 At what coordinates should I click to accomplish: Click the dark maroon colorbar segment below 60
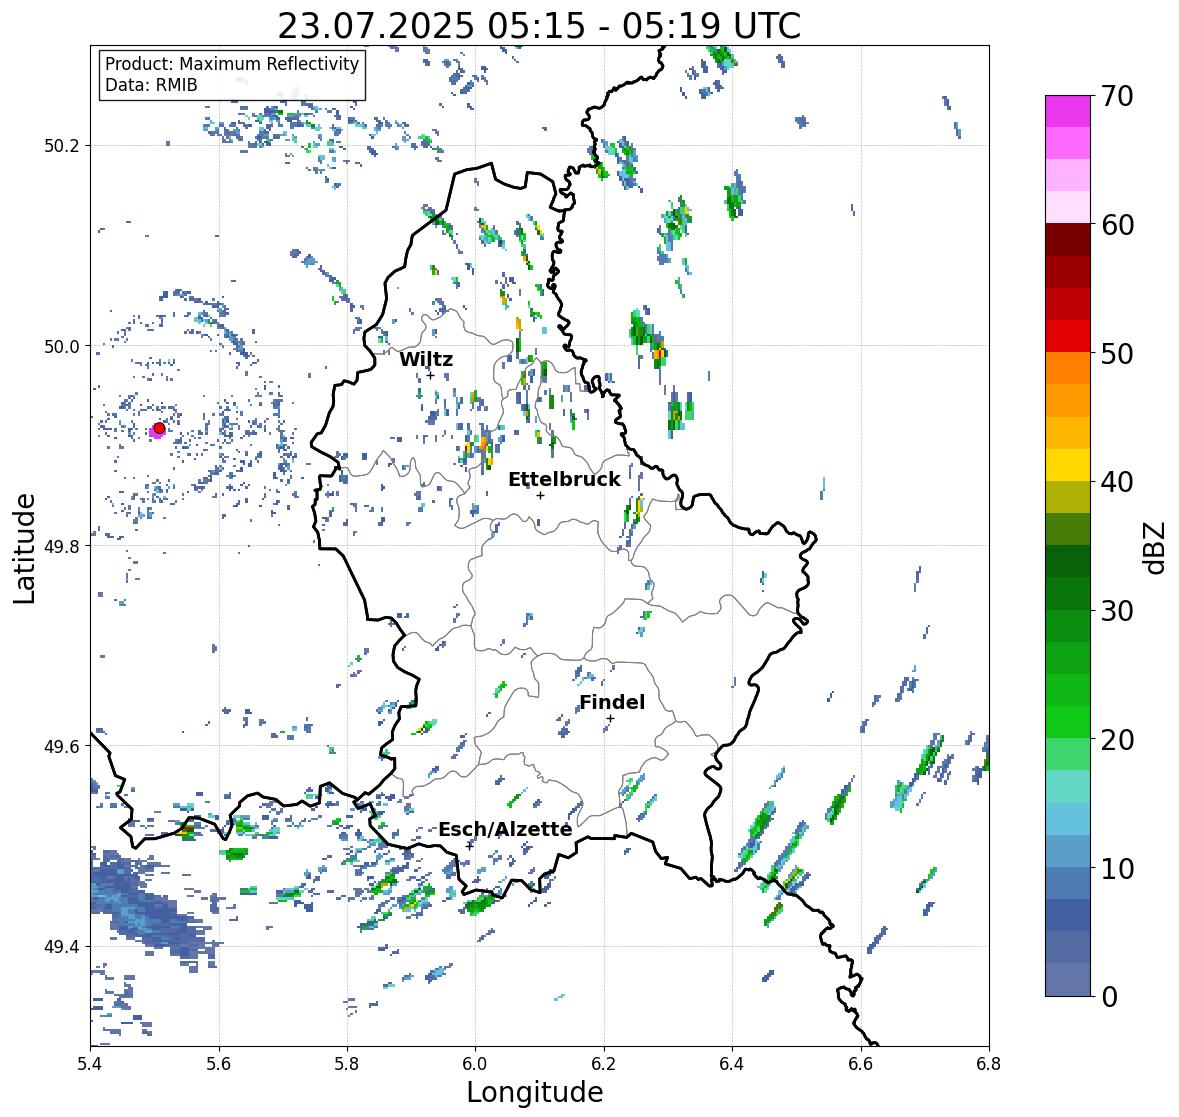(1068, 239)
